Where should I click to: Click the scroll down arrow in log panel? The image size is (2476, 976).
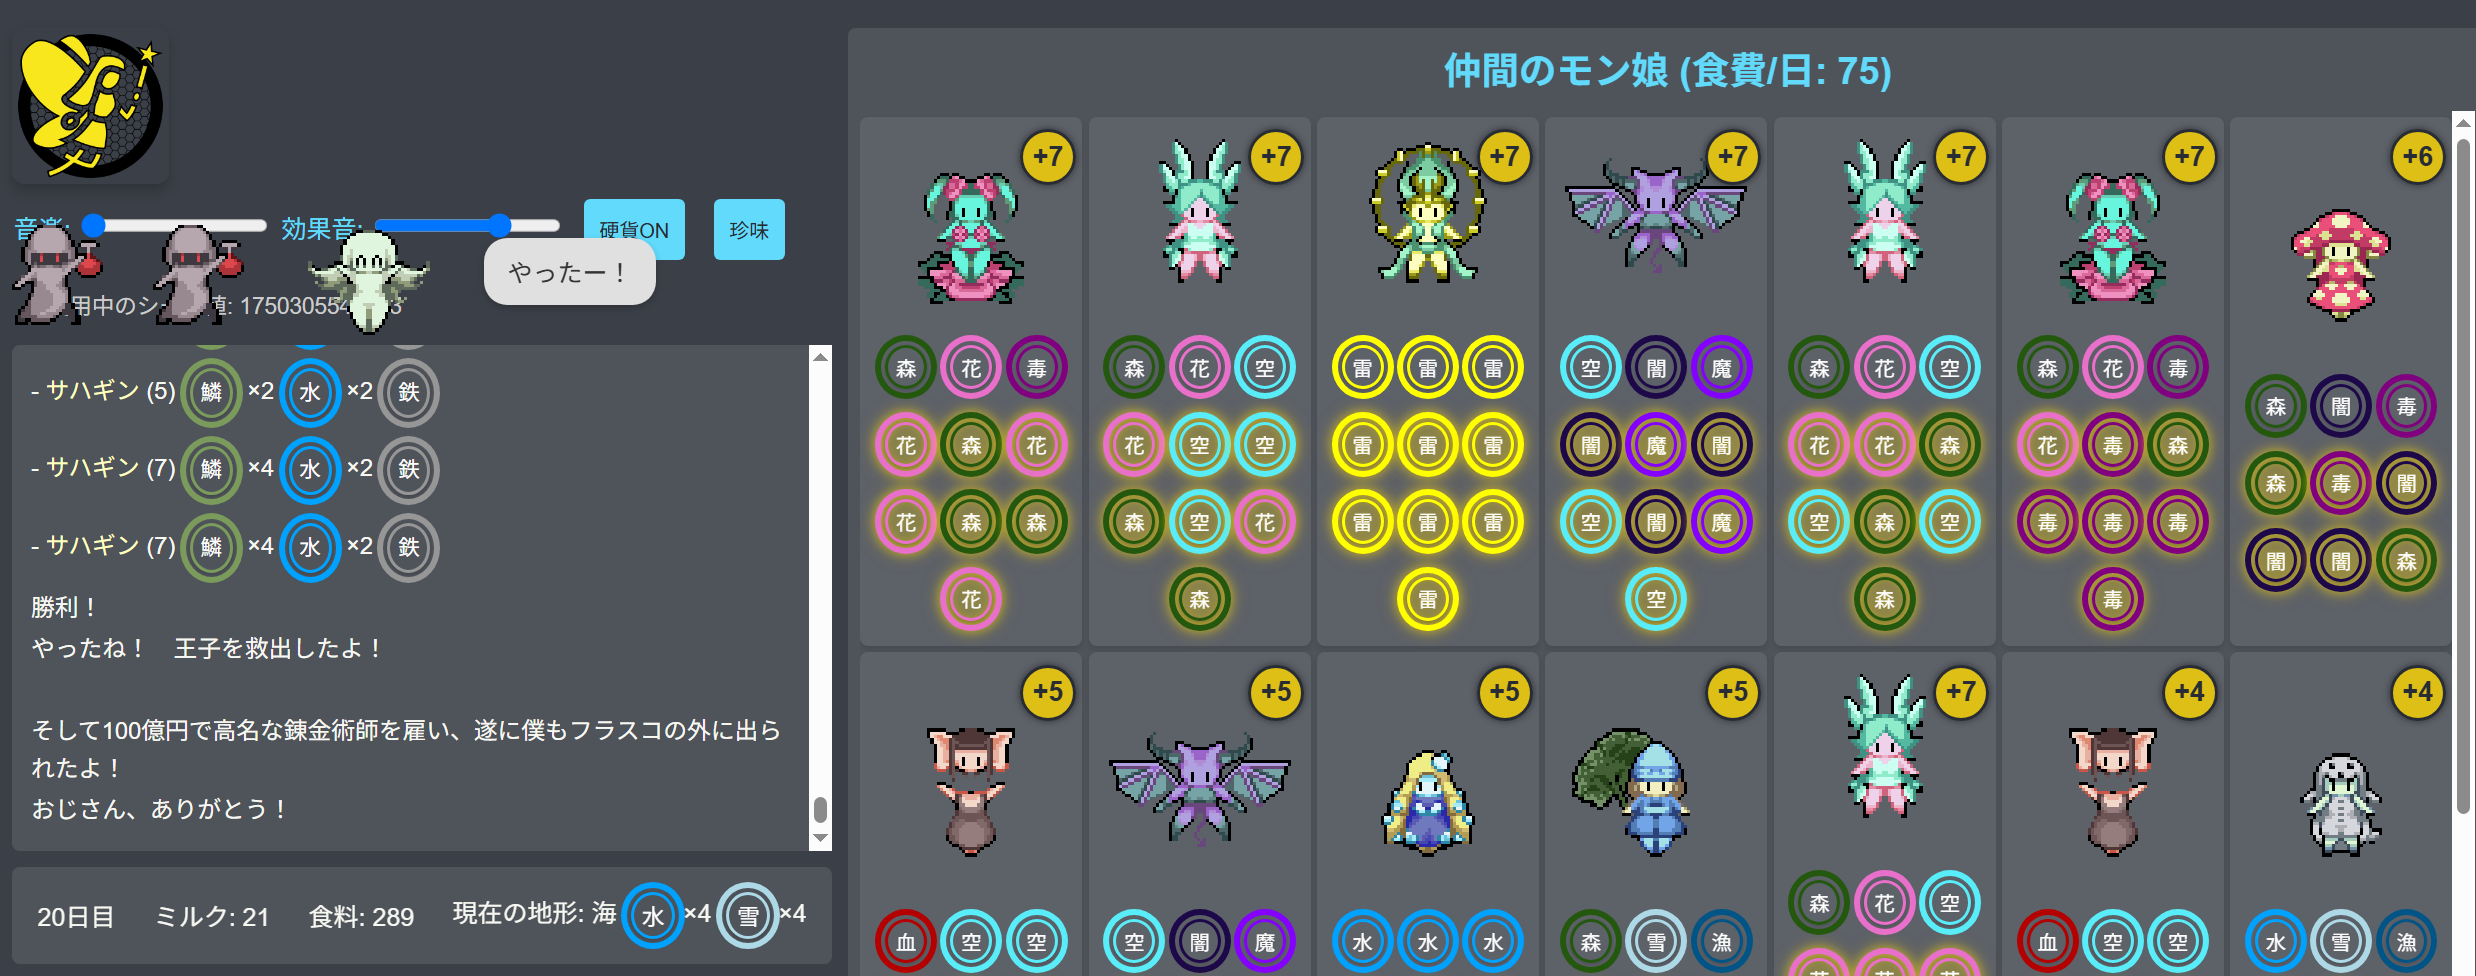820,838
